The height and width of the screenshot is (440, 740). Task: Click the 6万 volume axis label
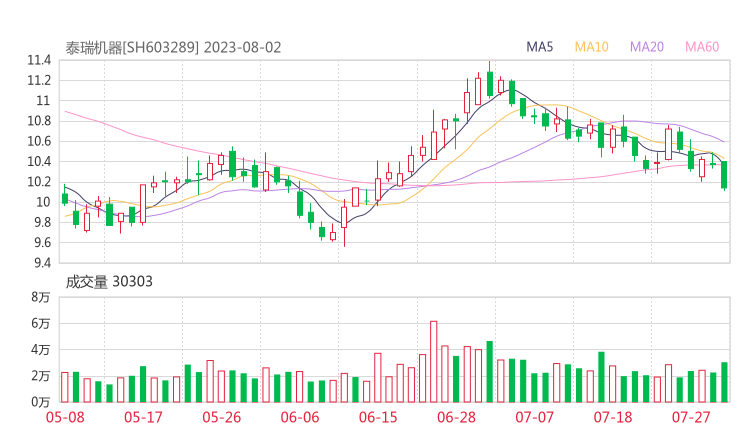click(x=41, y=323)
